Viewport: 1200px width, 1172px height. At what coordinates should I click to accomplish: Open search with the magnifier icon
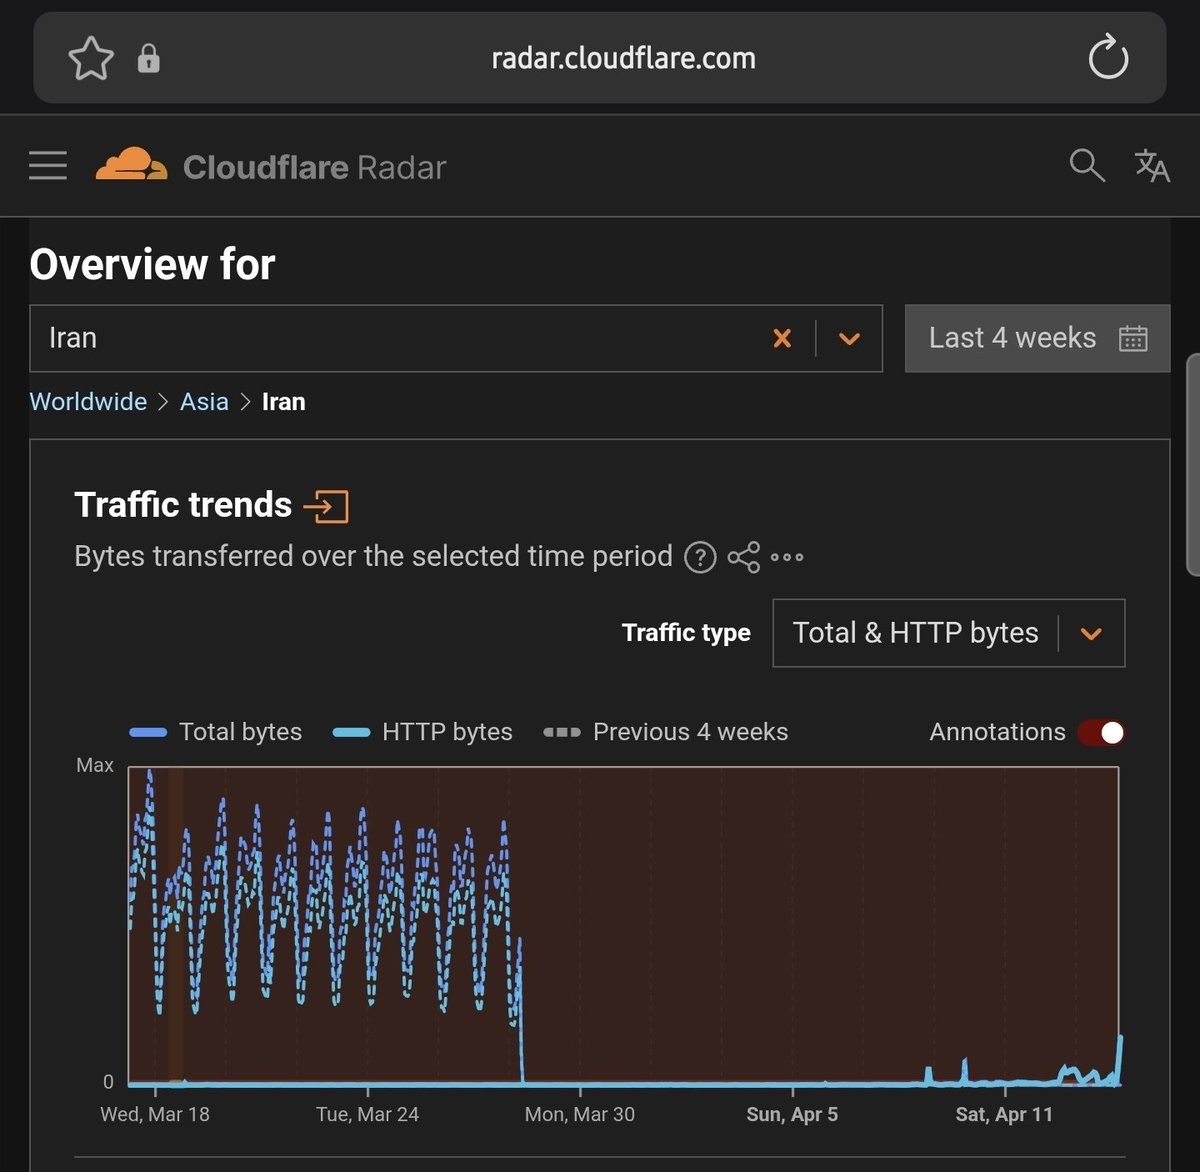click(1086, 165)
